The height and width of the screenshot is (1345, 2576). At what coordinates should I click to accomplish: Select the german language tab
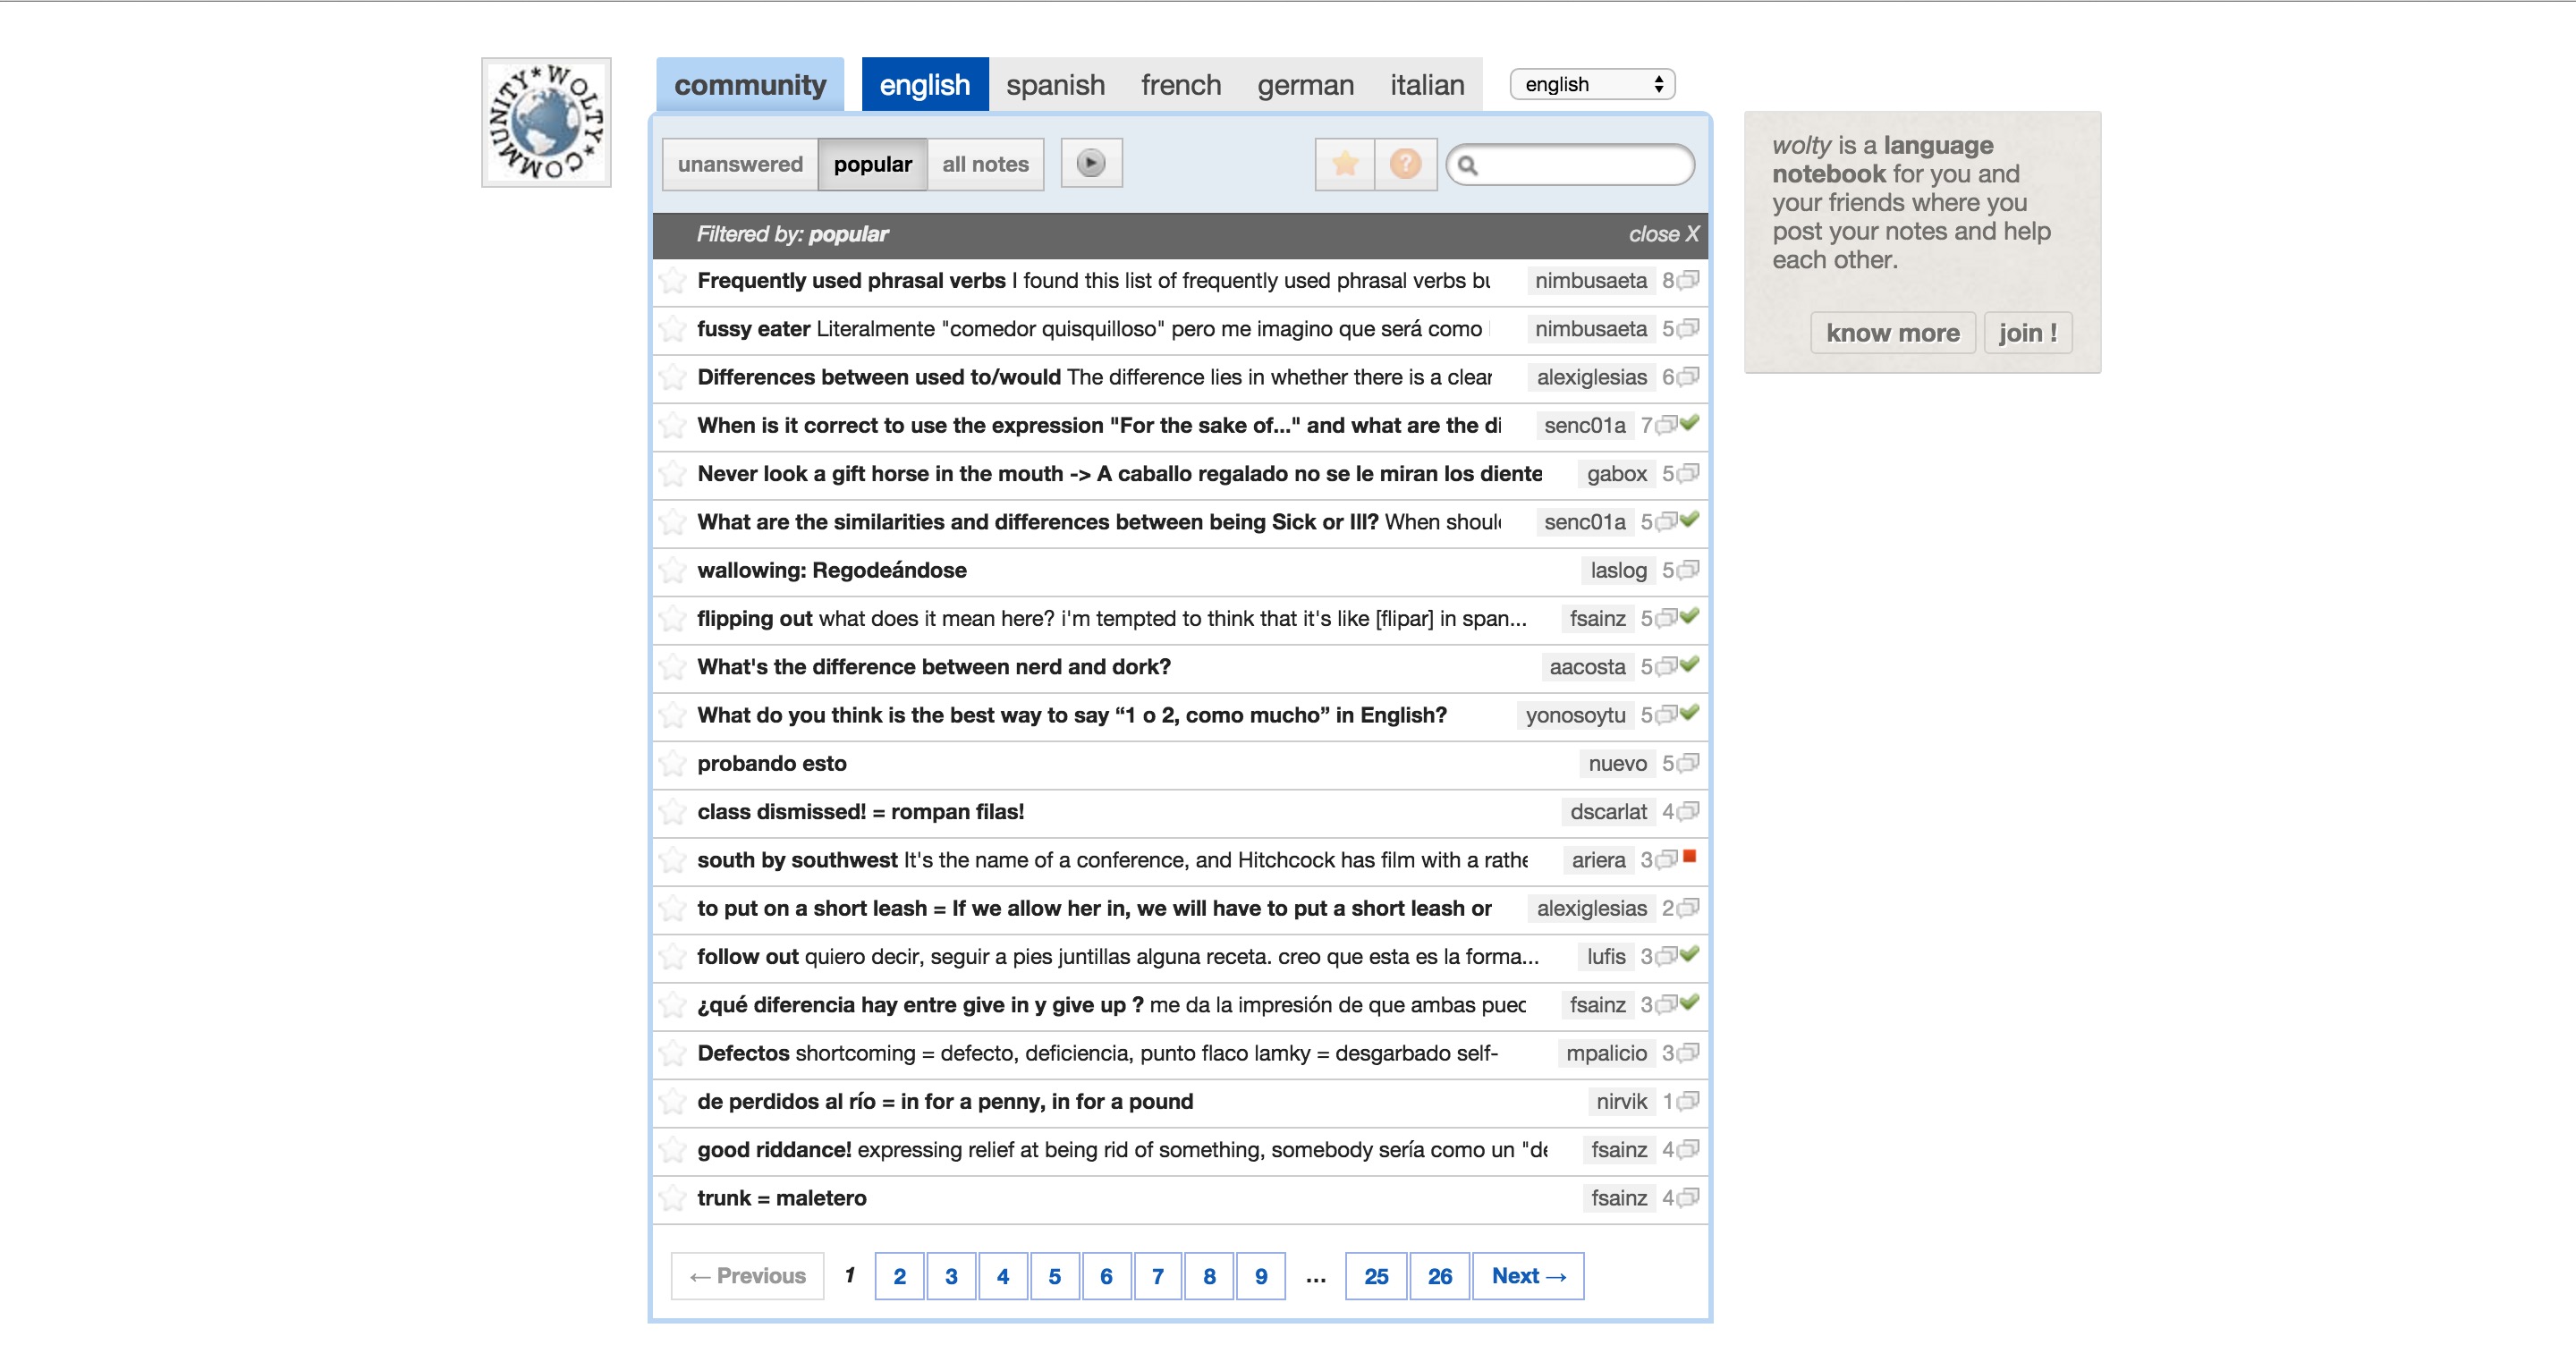[1305, 85]
